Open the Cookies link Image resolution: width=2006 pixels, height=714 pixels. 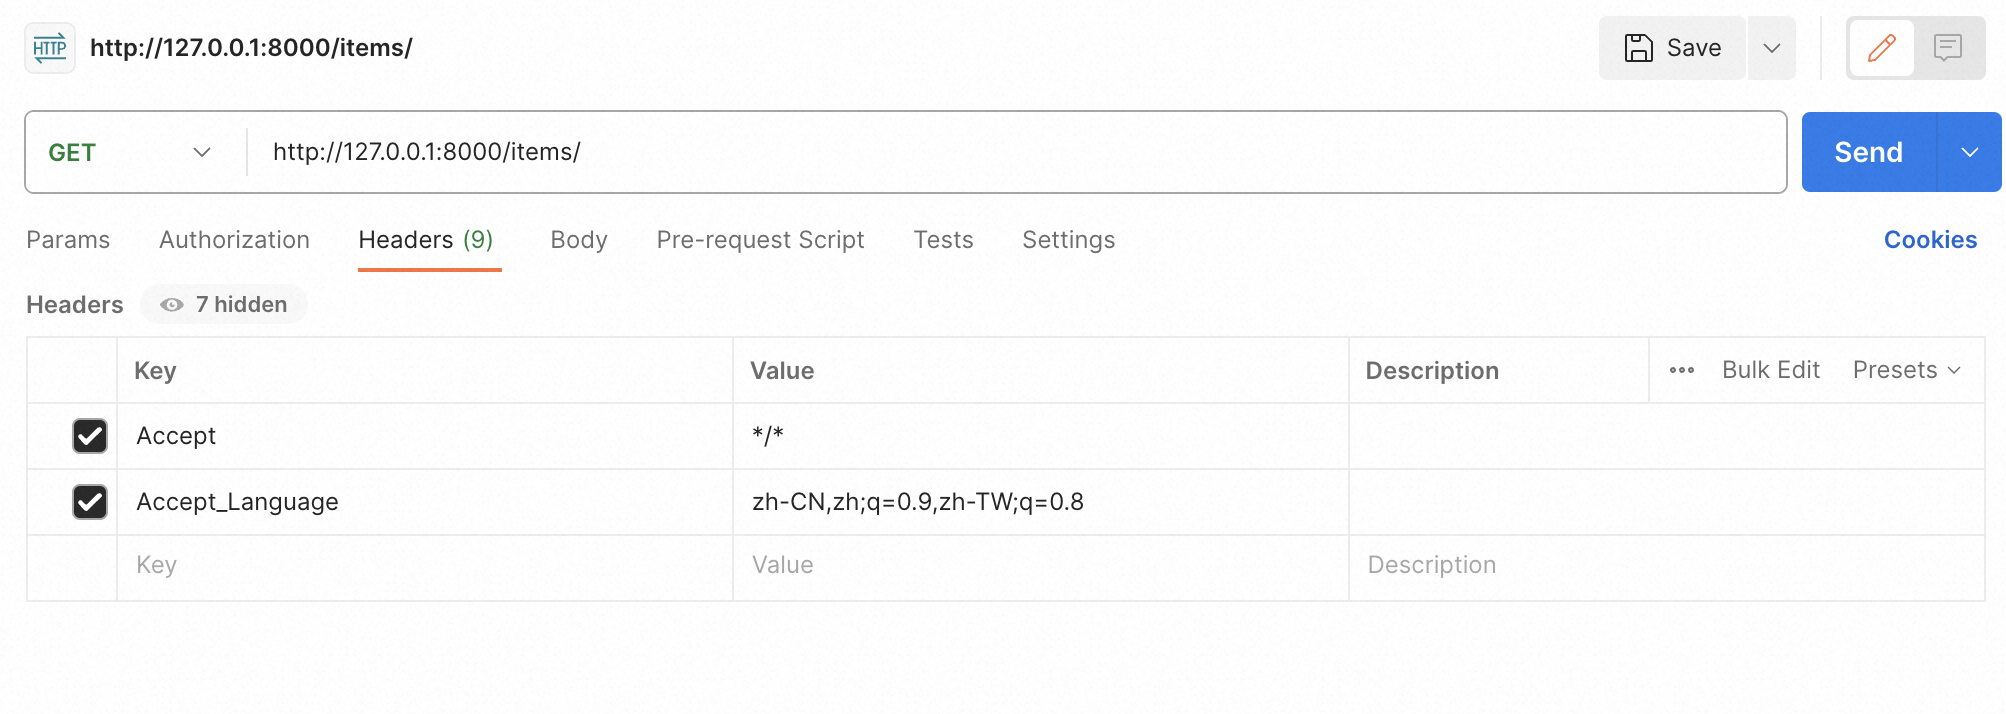click(1930, 240)
